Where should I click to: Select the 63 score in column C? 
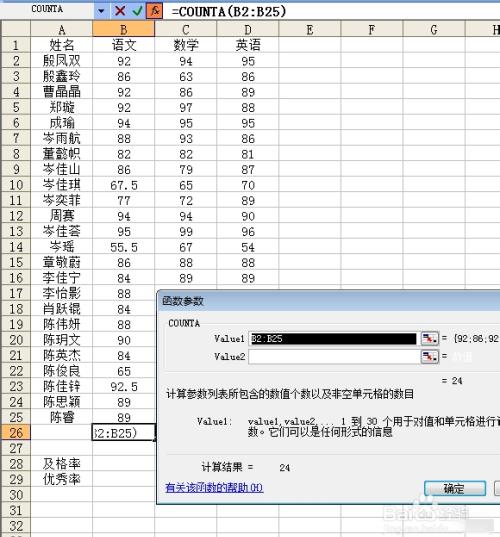tap(186, 77)
